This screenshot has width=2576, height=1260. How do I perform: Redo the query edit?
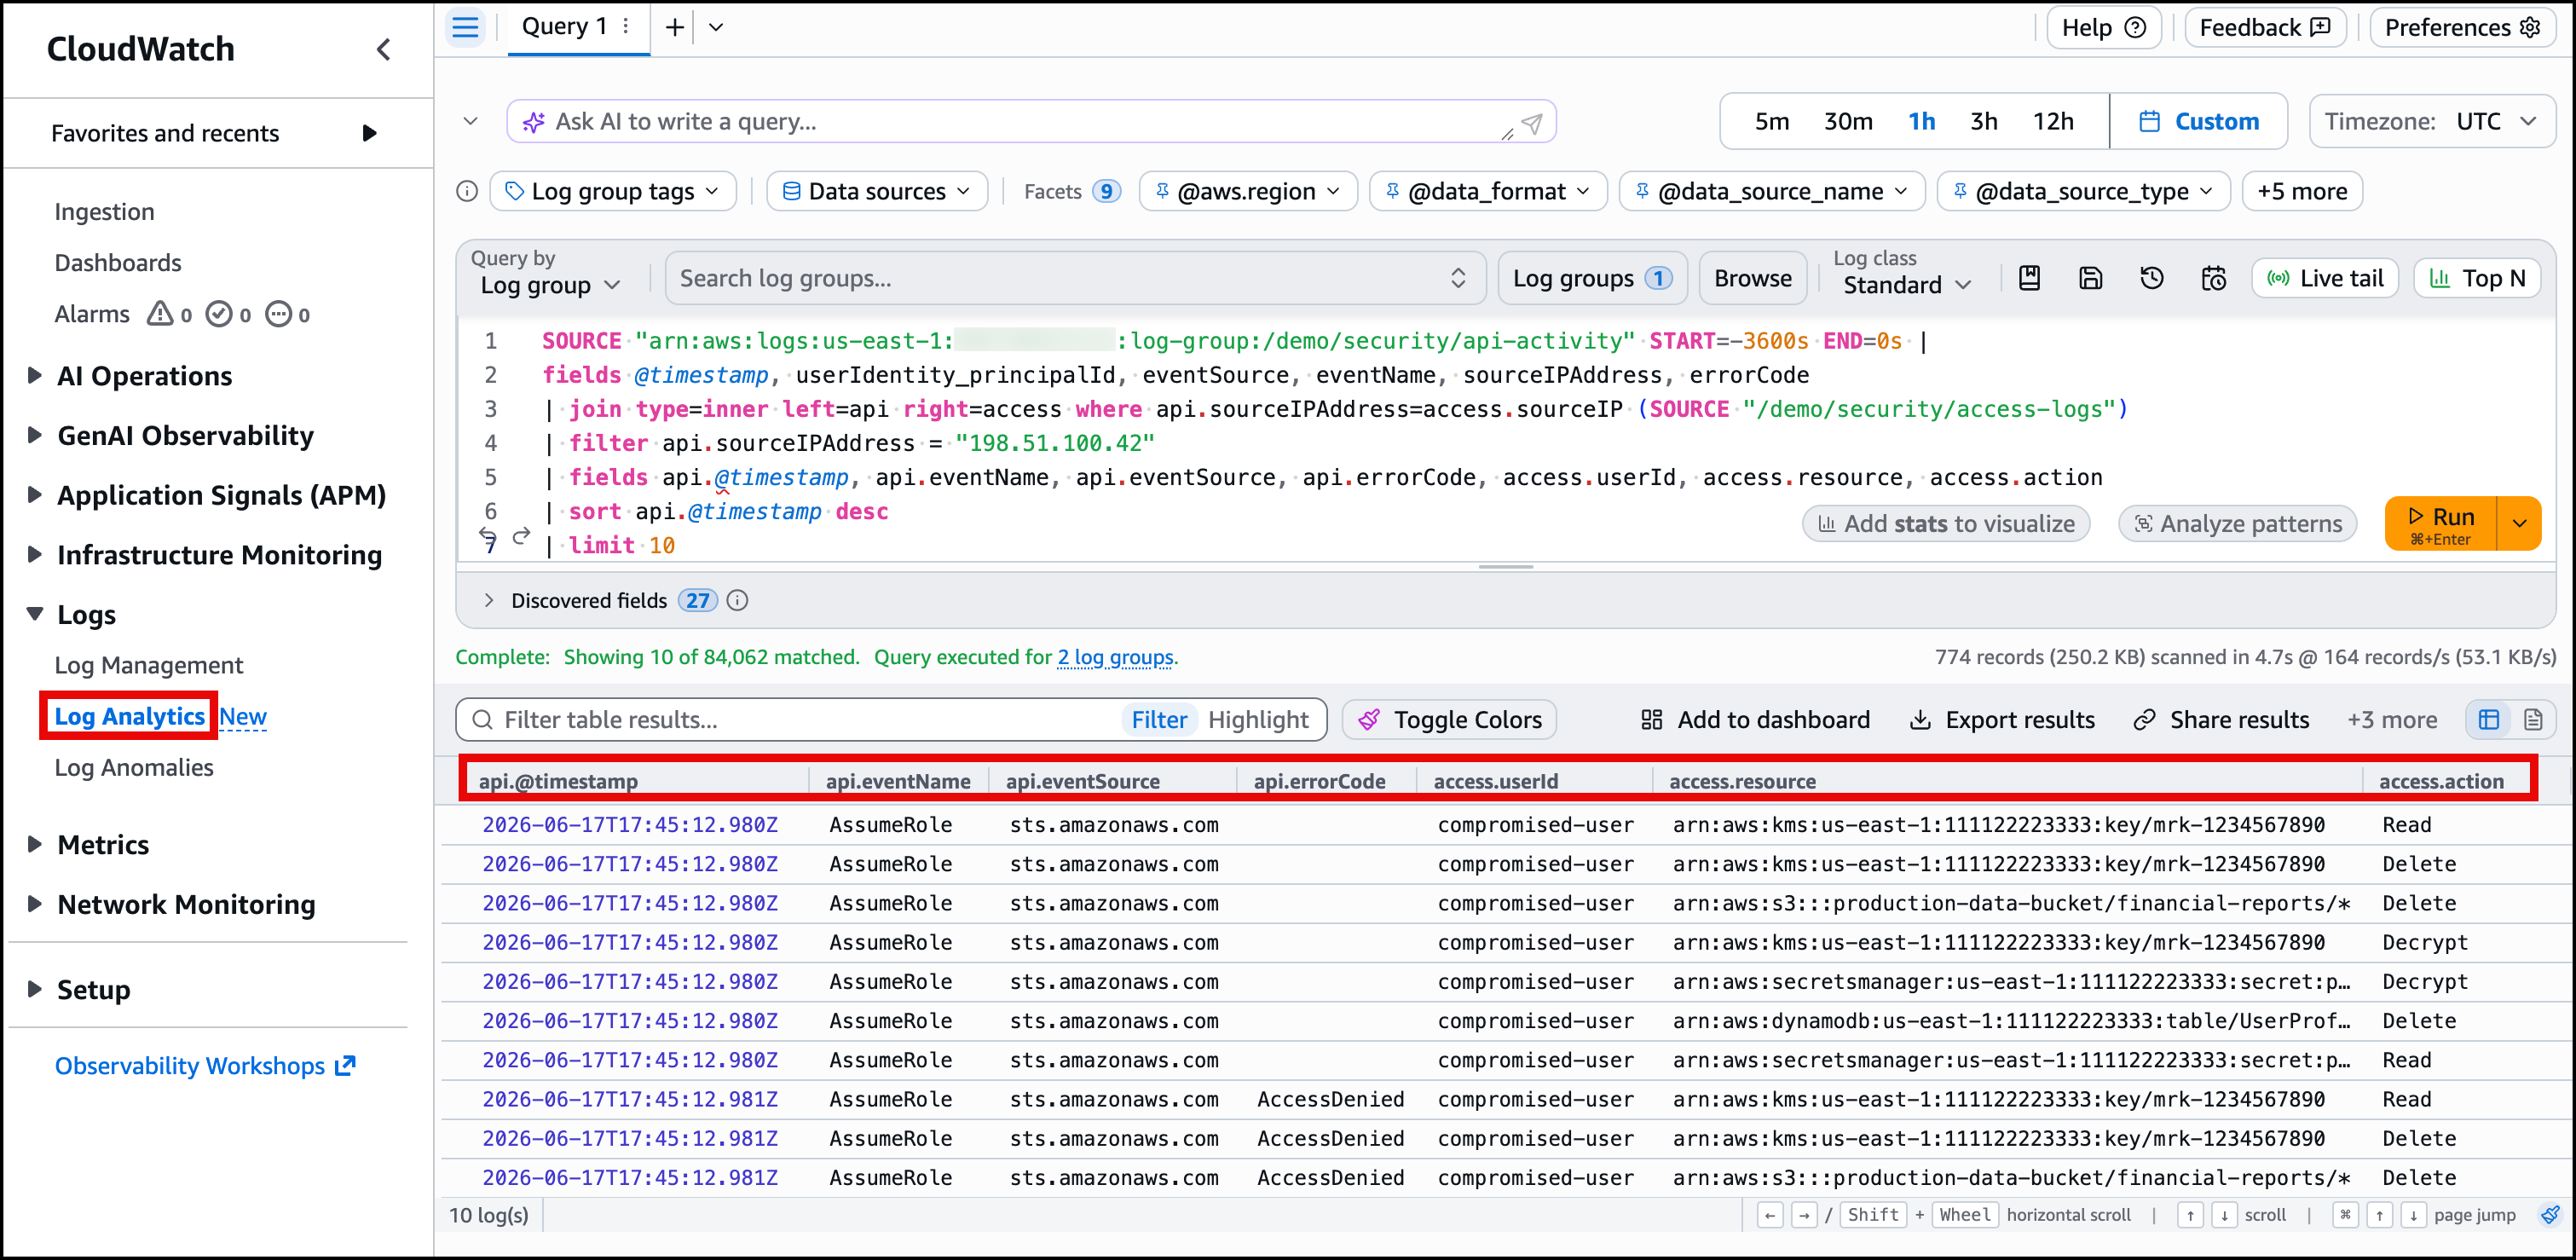521,536
